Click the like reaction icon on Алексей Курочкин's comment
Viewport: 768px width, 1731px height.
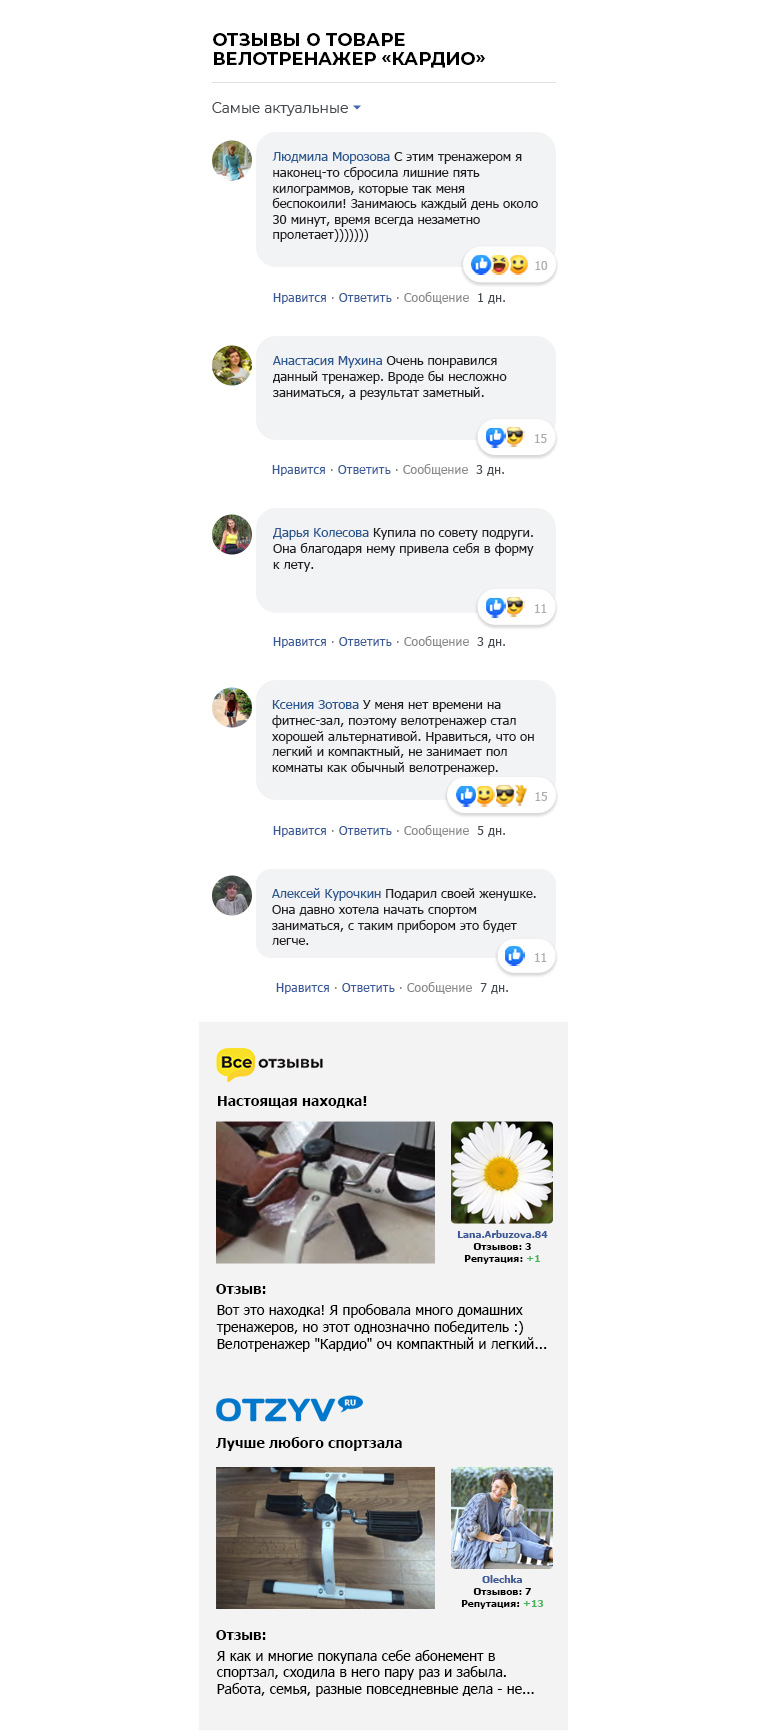click(514, 956)
